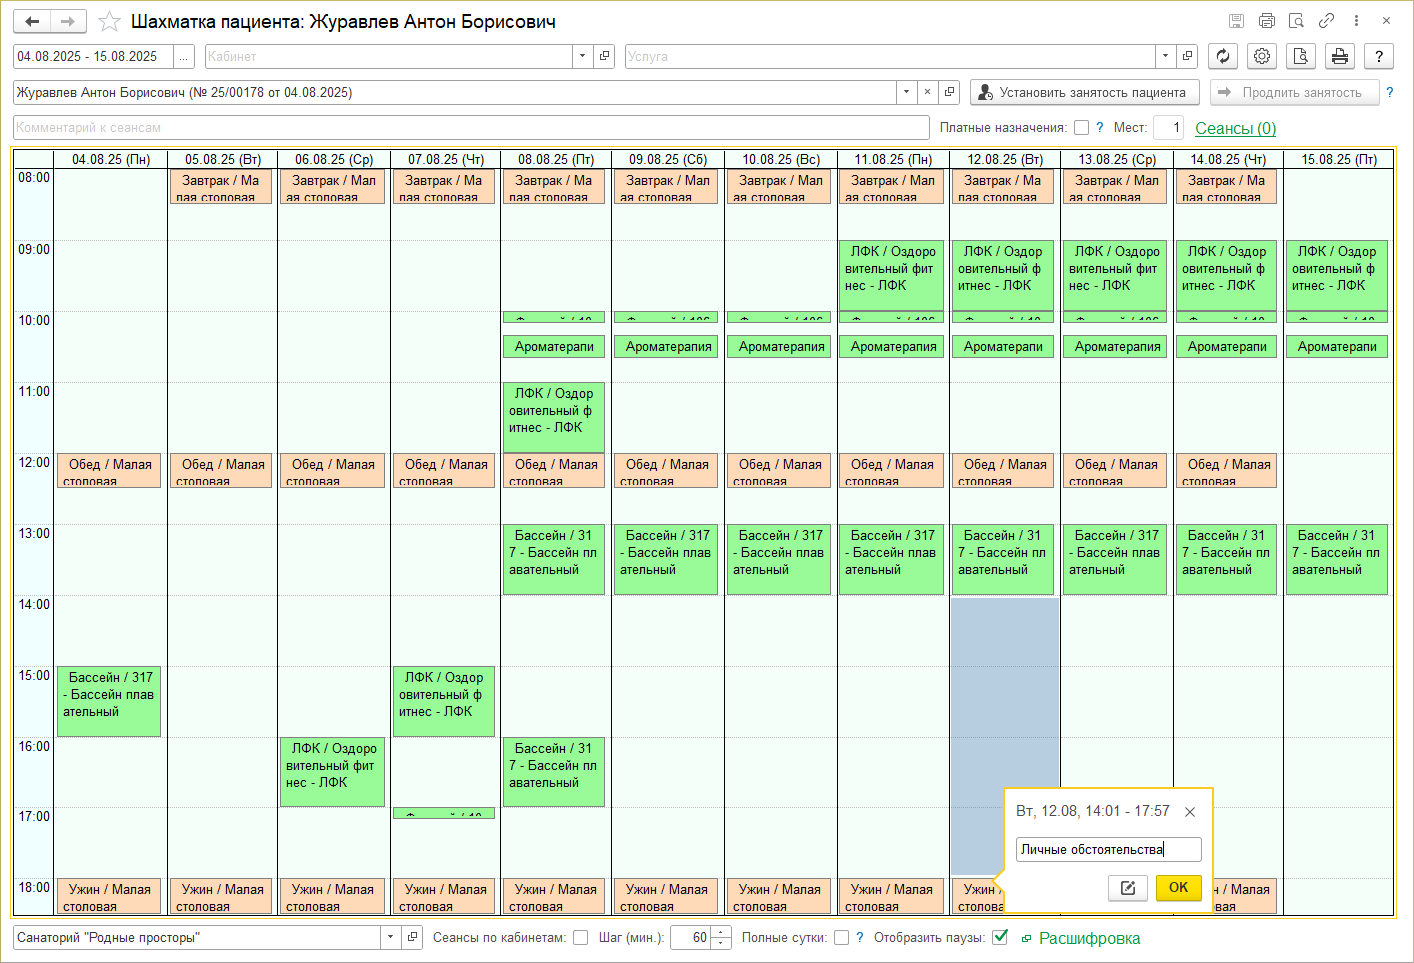Select Ужин block on 09.08.25

tap(666, 897)
